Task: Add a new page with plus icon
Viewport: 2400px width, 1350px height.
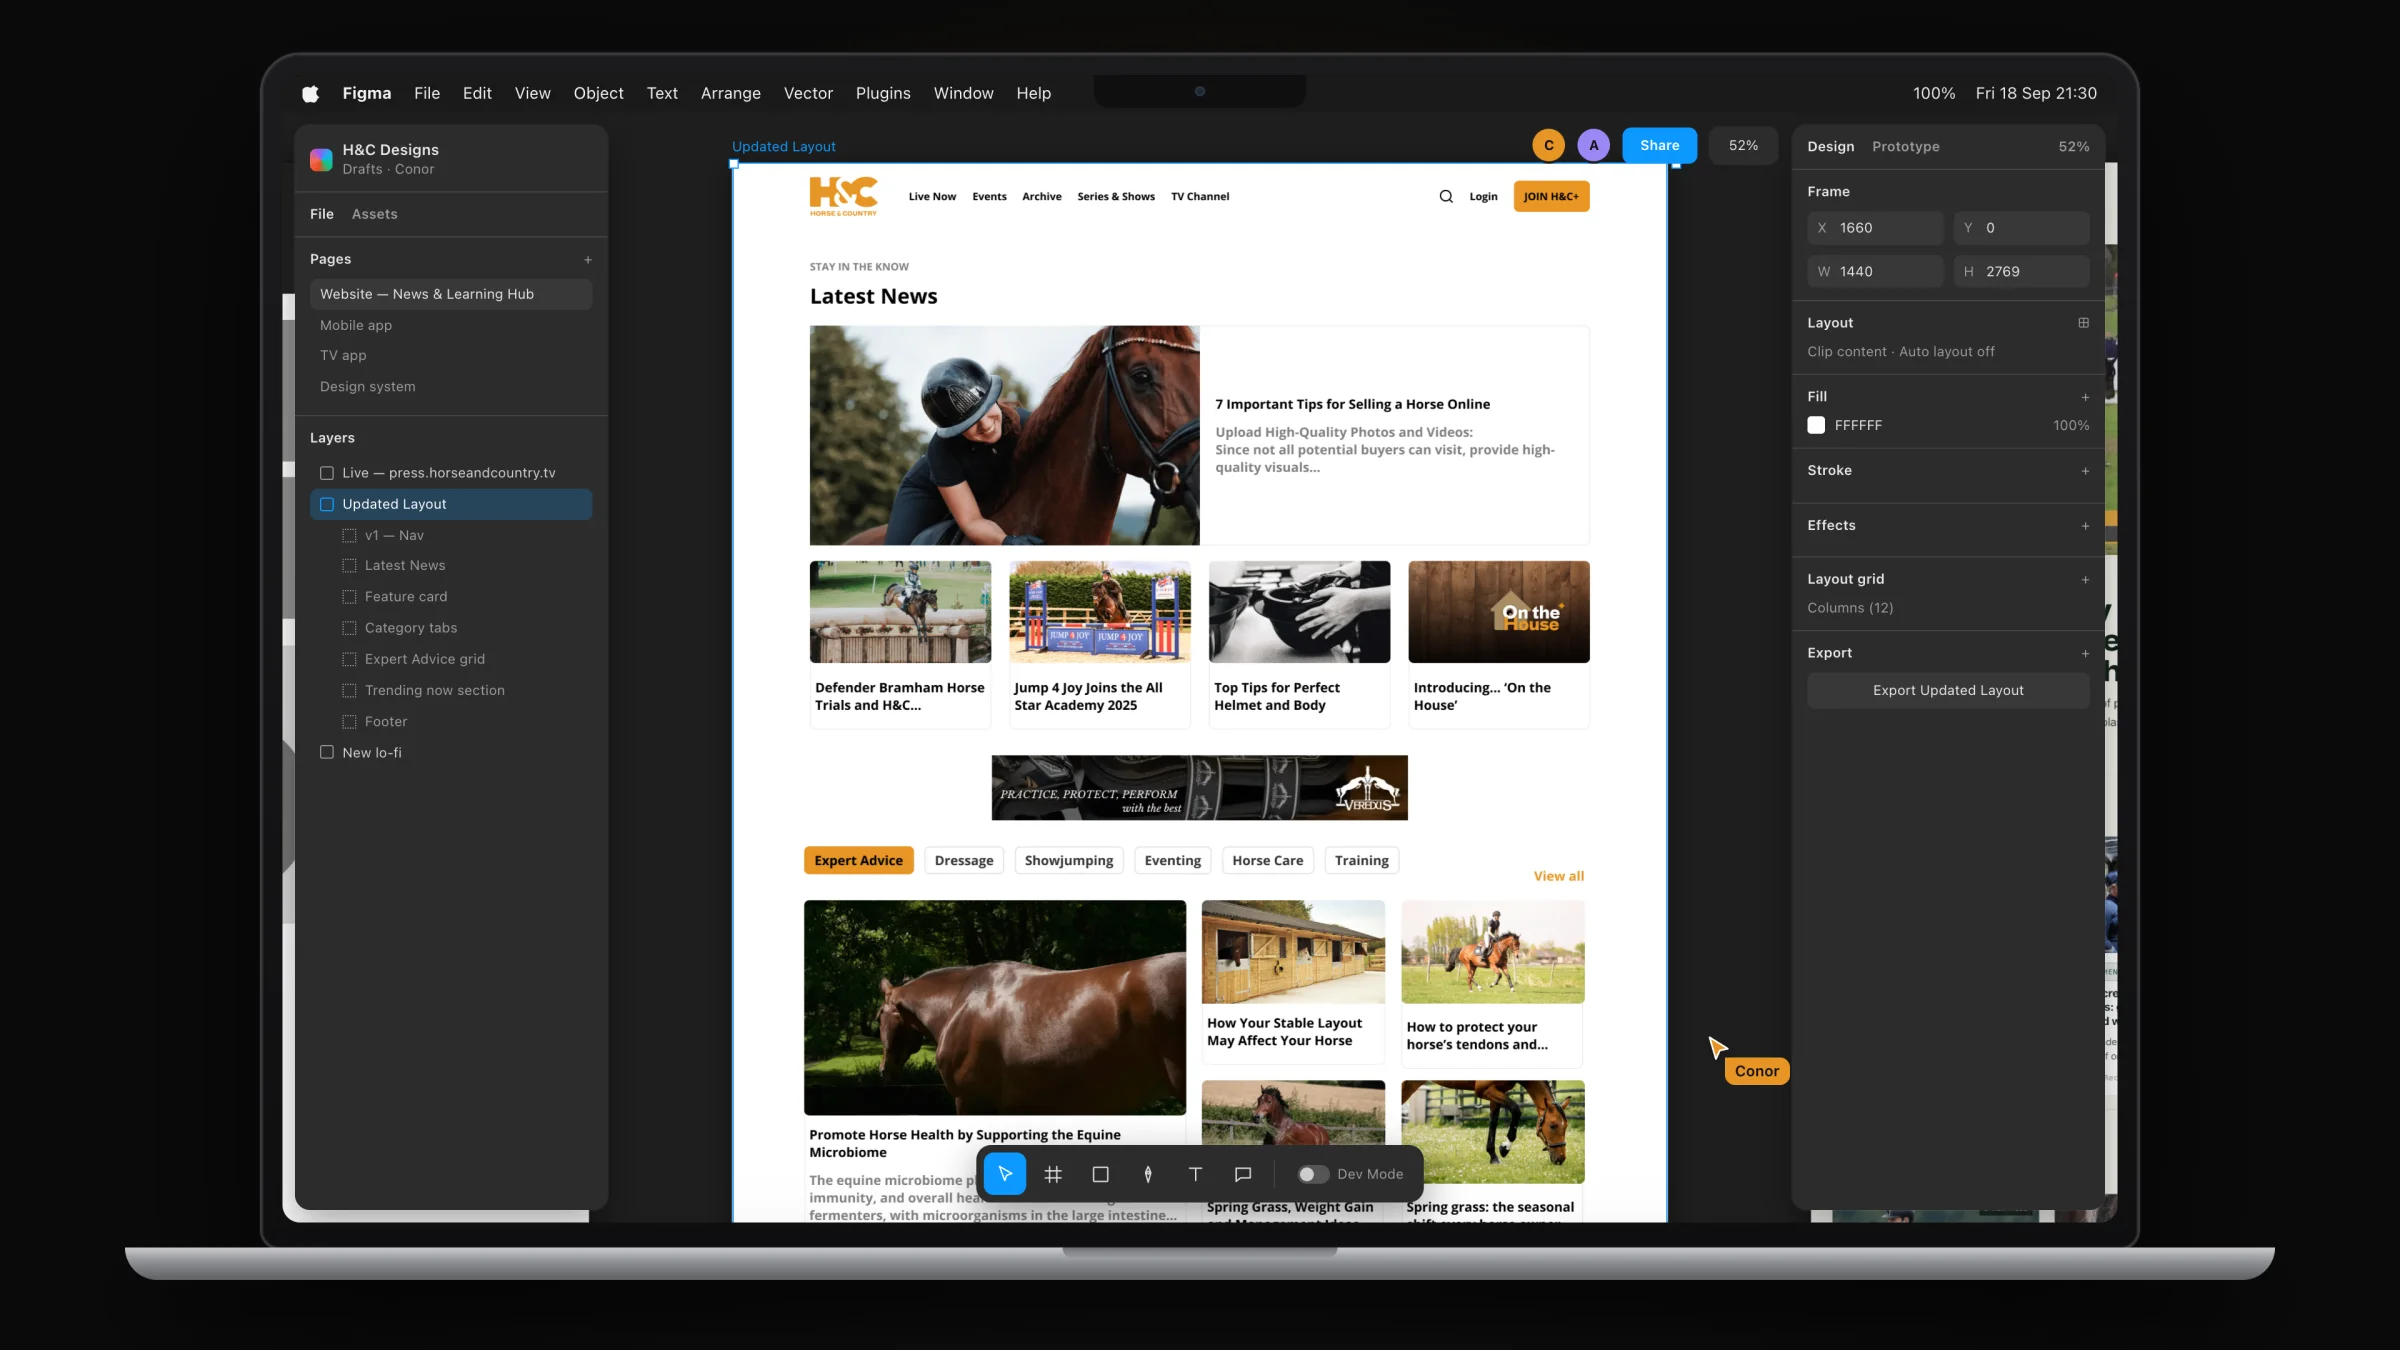Action: pos(588,260)
